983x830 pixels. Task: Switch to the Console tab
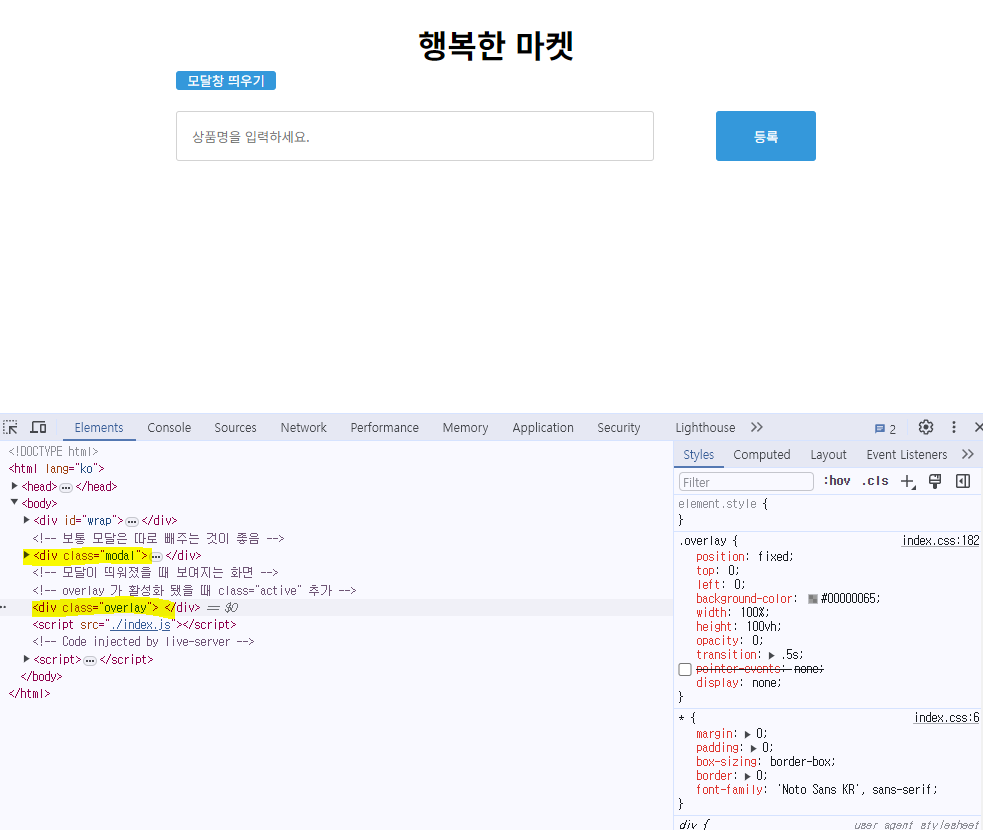pos(169,428)
